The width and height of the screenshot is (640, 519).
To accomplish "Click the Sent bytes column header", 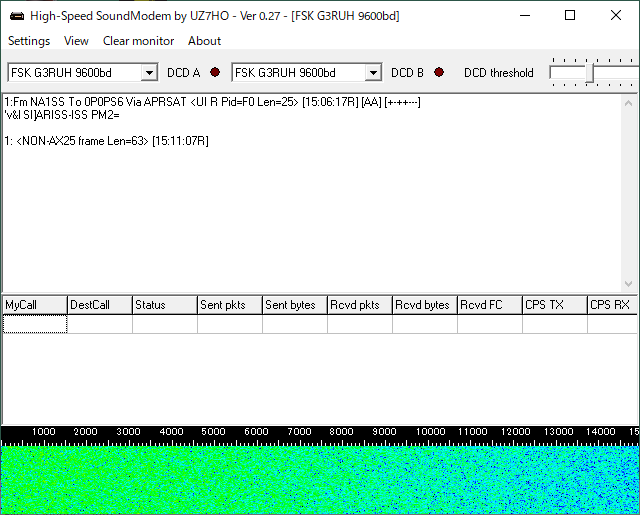I will tap(295, 305).
